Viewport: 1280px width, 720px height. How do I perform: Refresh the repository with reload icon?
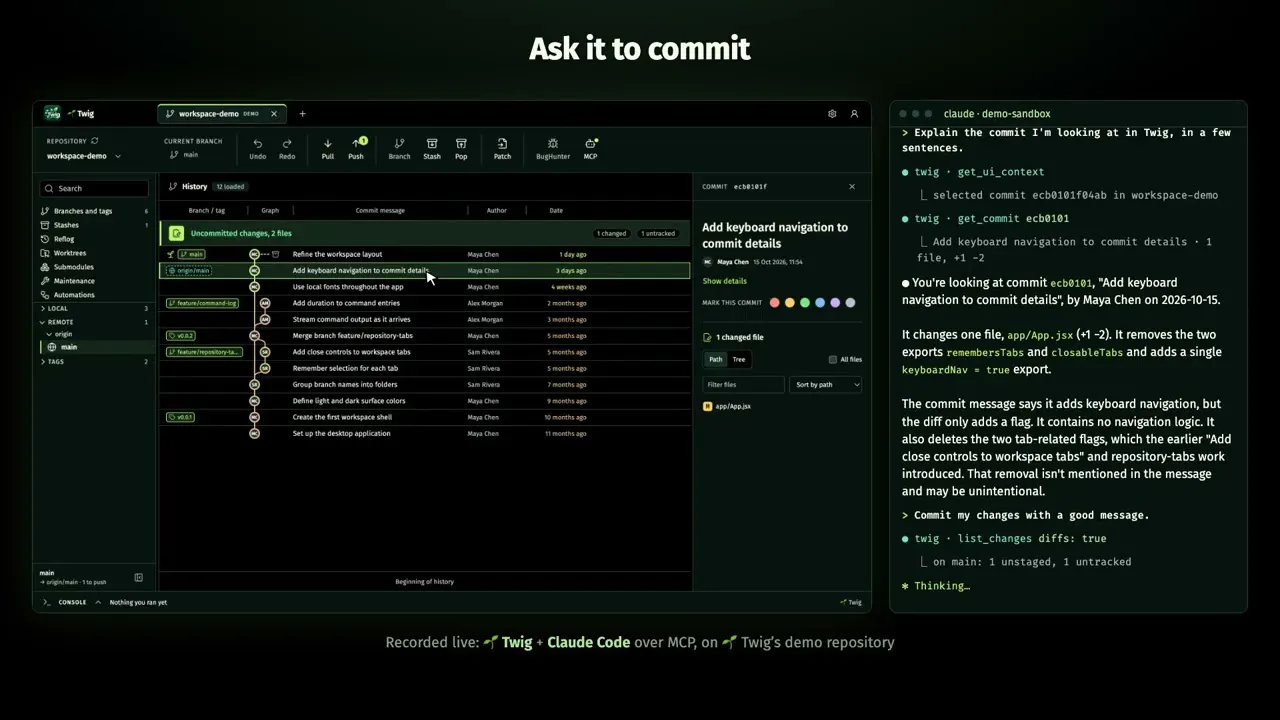(94, 141)
